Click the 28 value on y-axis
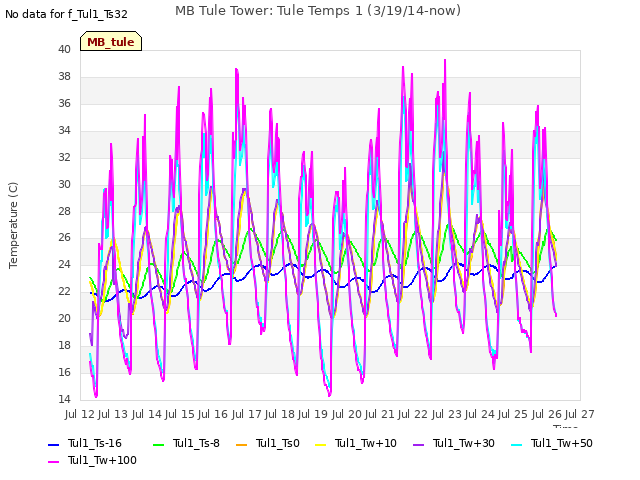The width and height of the screenshot is (640, 480). [x=64, y=211]
